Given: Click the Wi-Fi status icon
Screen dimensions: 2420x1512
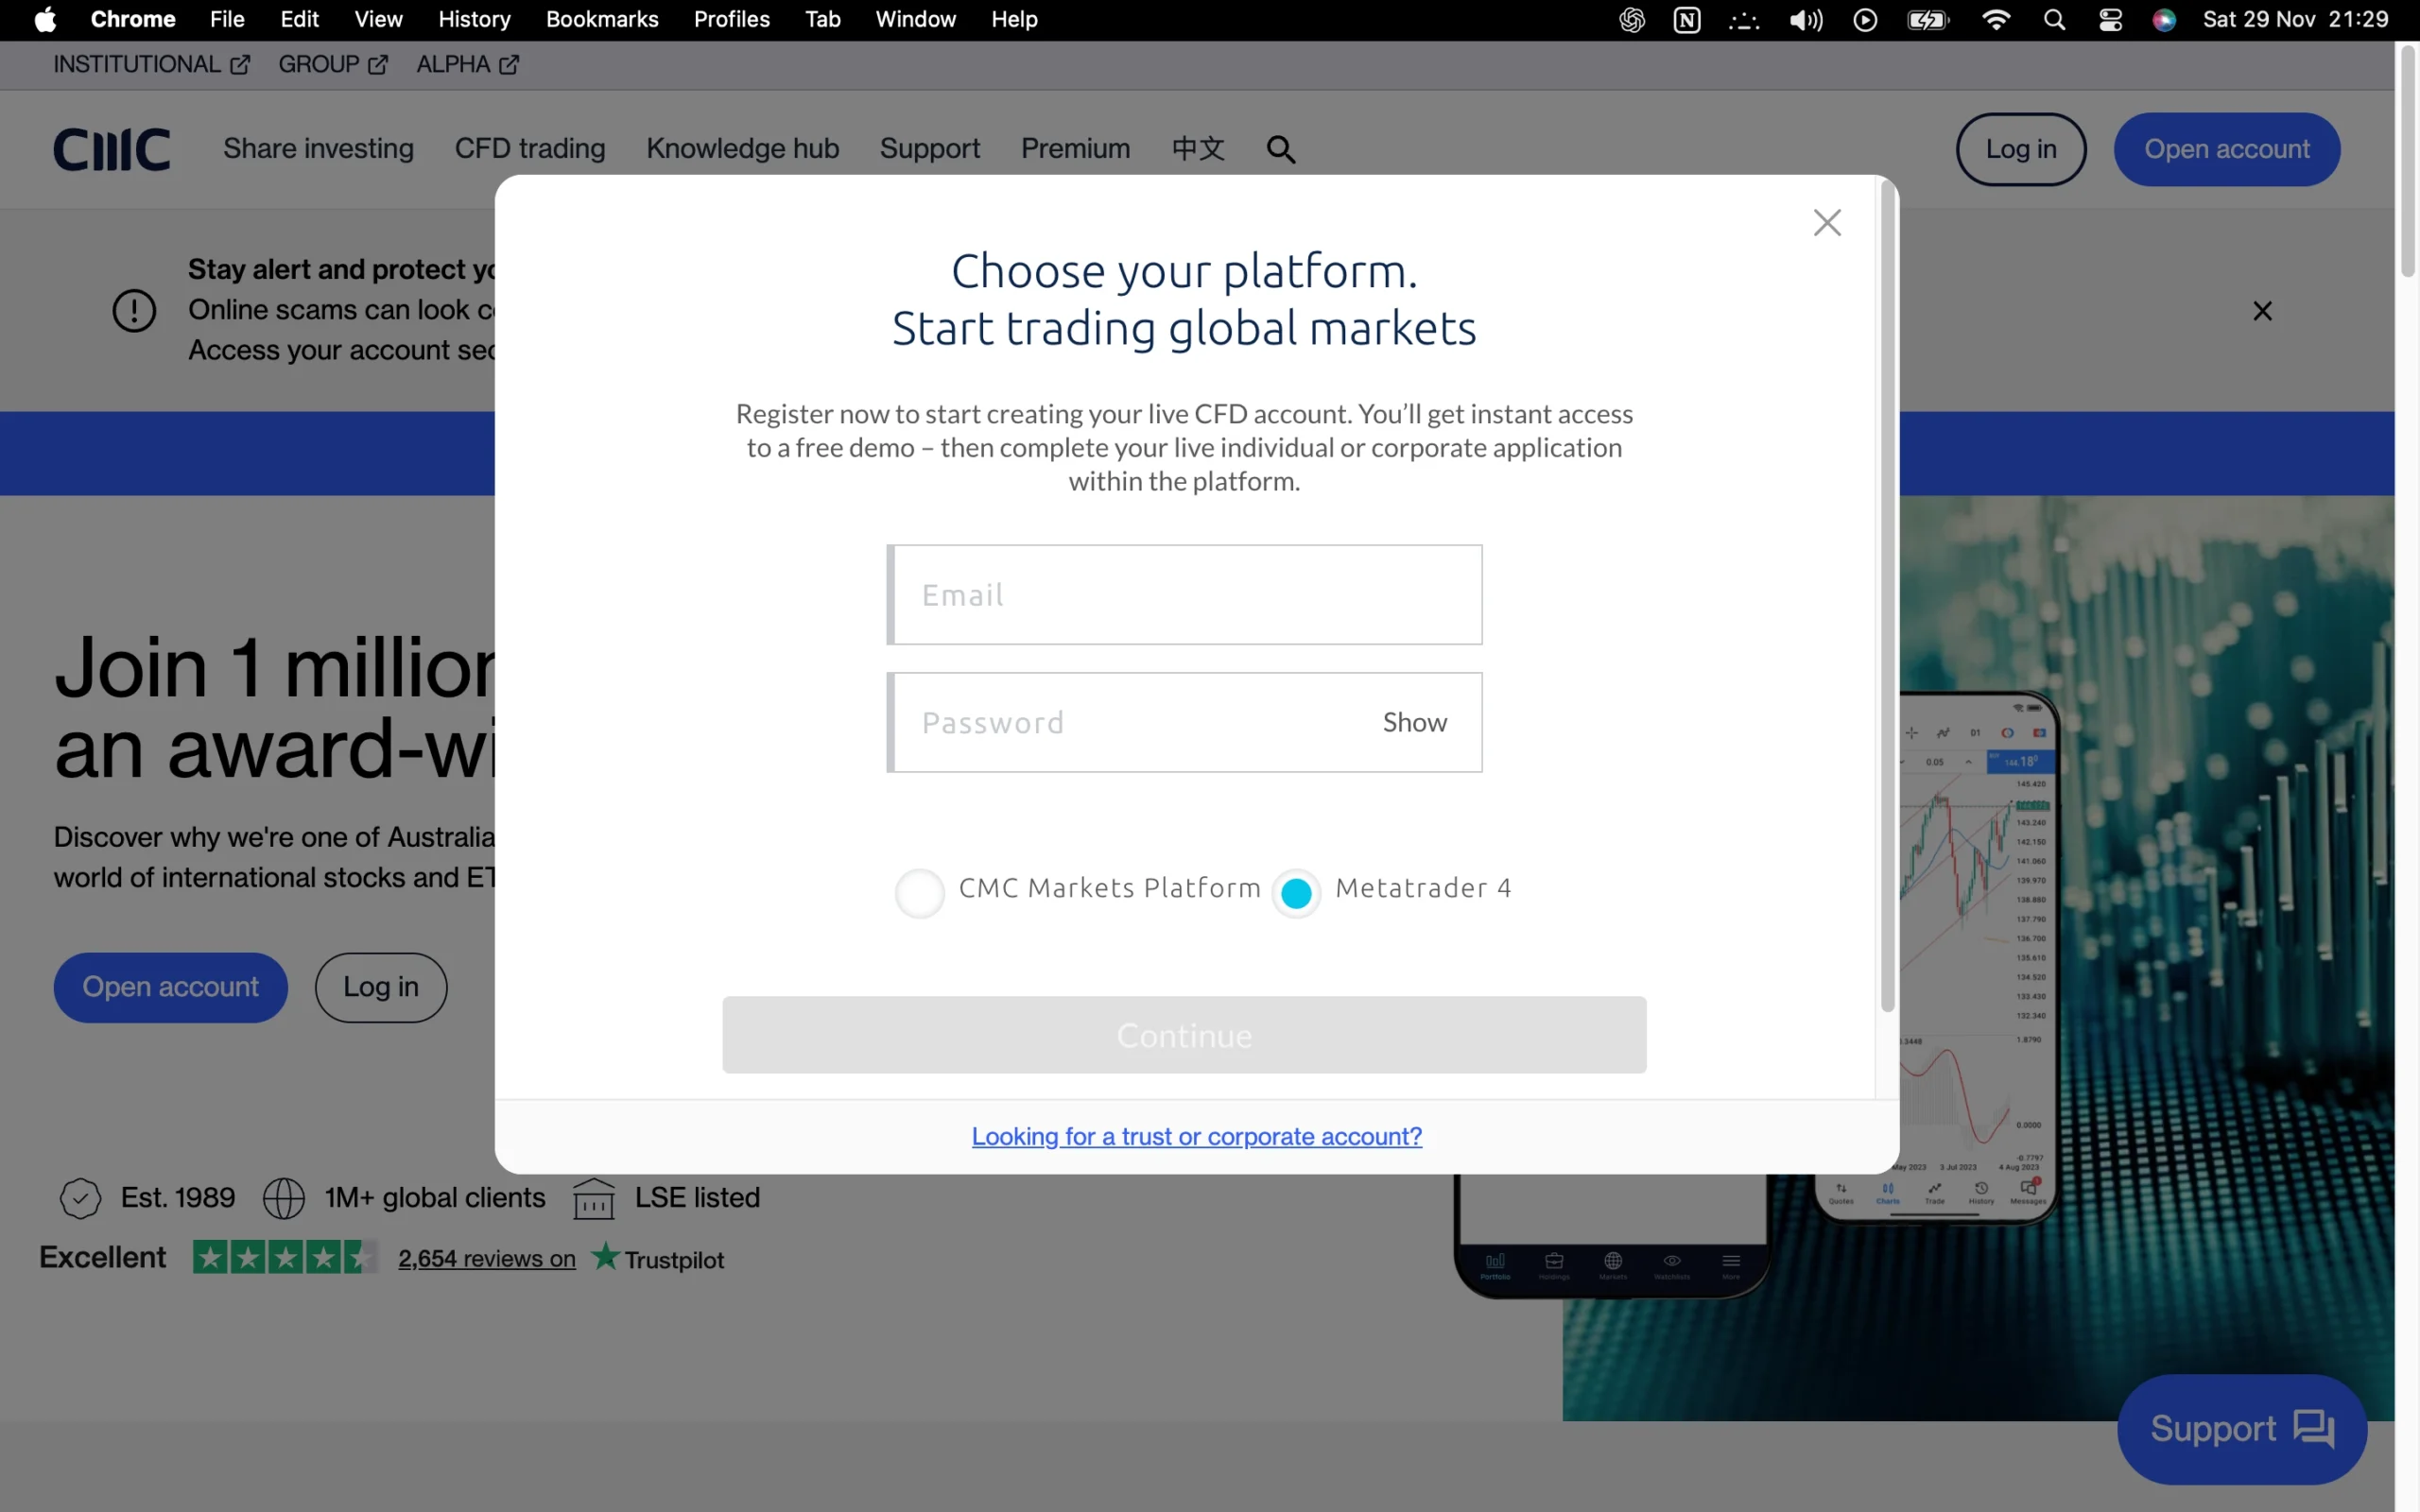Looking at the screenshot, I should (x=1995, y=20).
